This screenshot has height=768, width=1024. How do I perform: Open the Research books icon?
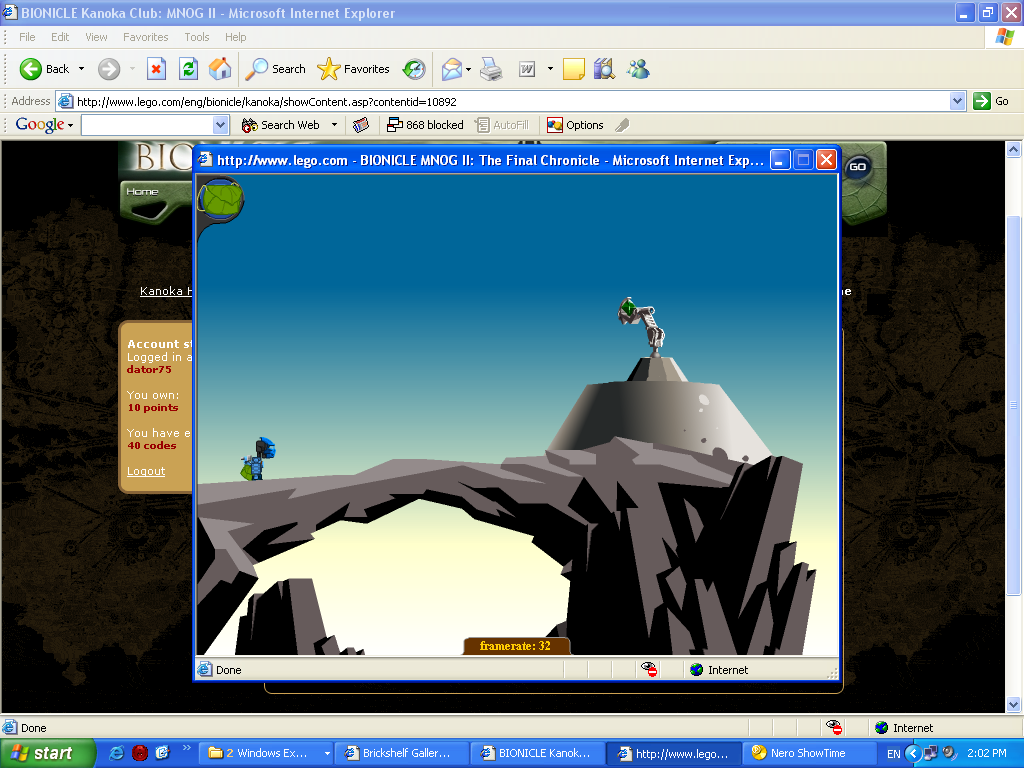click(604, 69)
